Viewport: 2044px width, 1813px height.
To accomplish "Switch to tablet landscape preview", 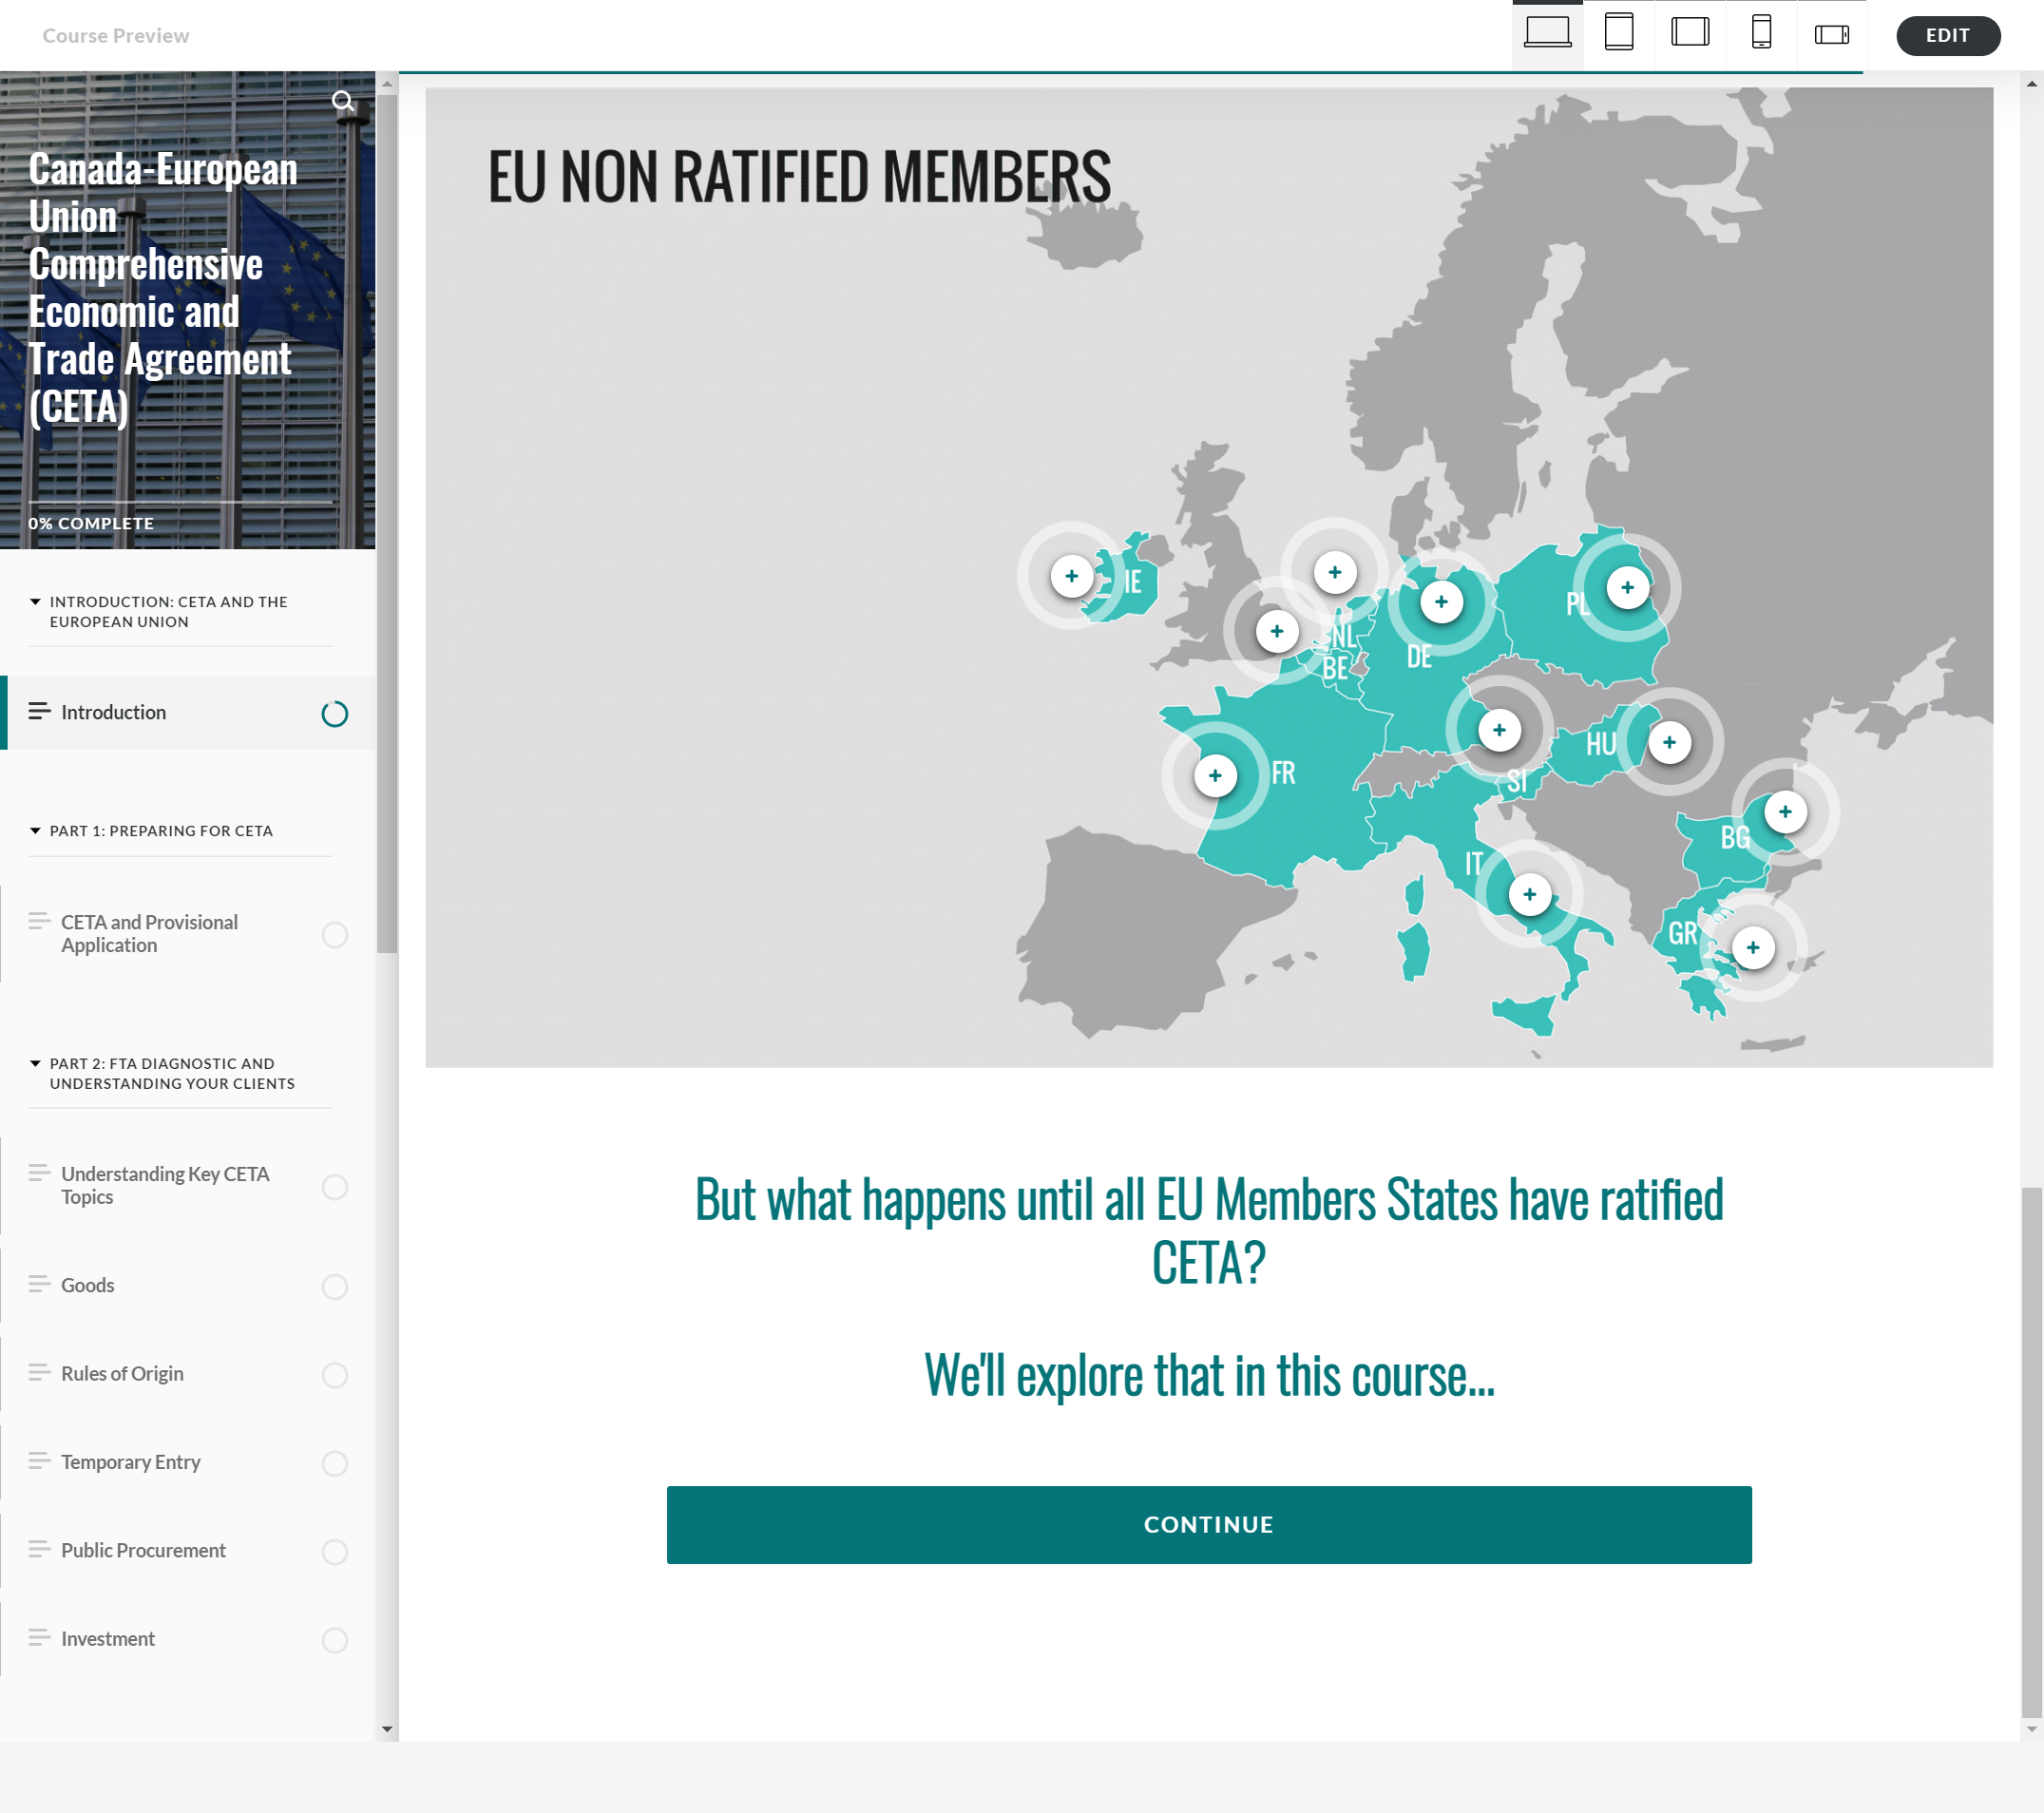I will (1689, 33).
